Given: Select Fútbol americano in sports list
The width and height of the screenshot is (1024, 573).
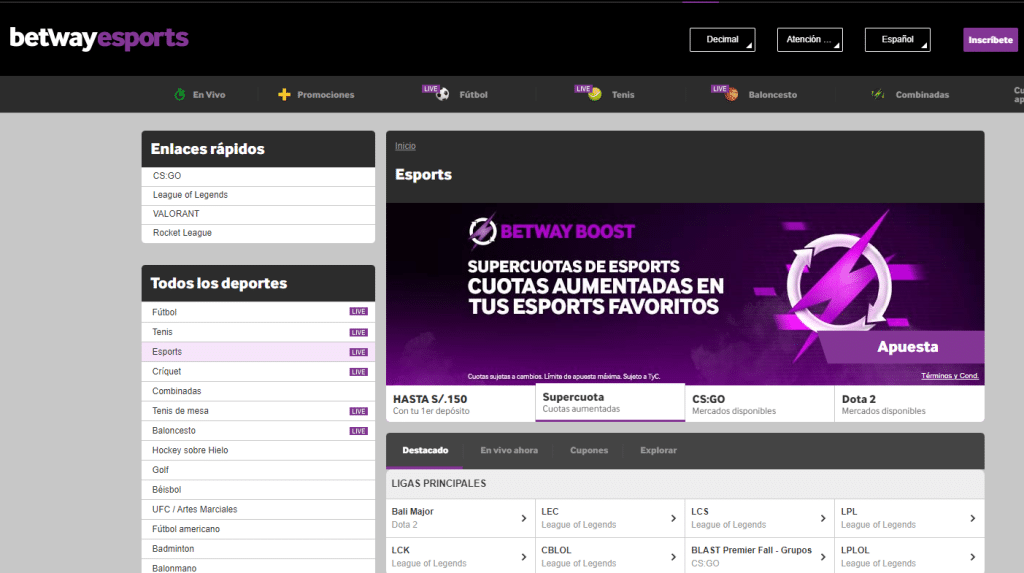Looking at the screenshot, I should (258, 529).
